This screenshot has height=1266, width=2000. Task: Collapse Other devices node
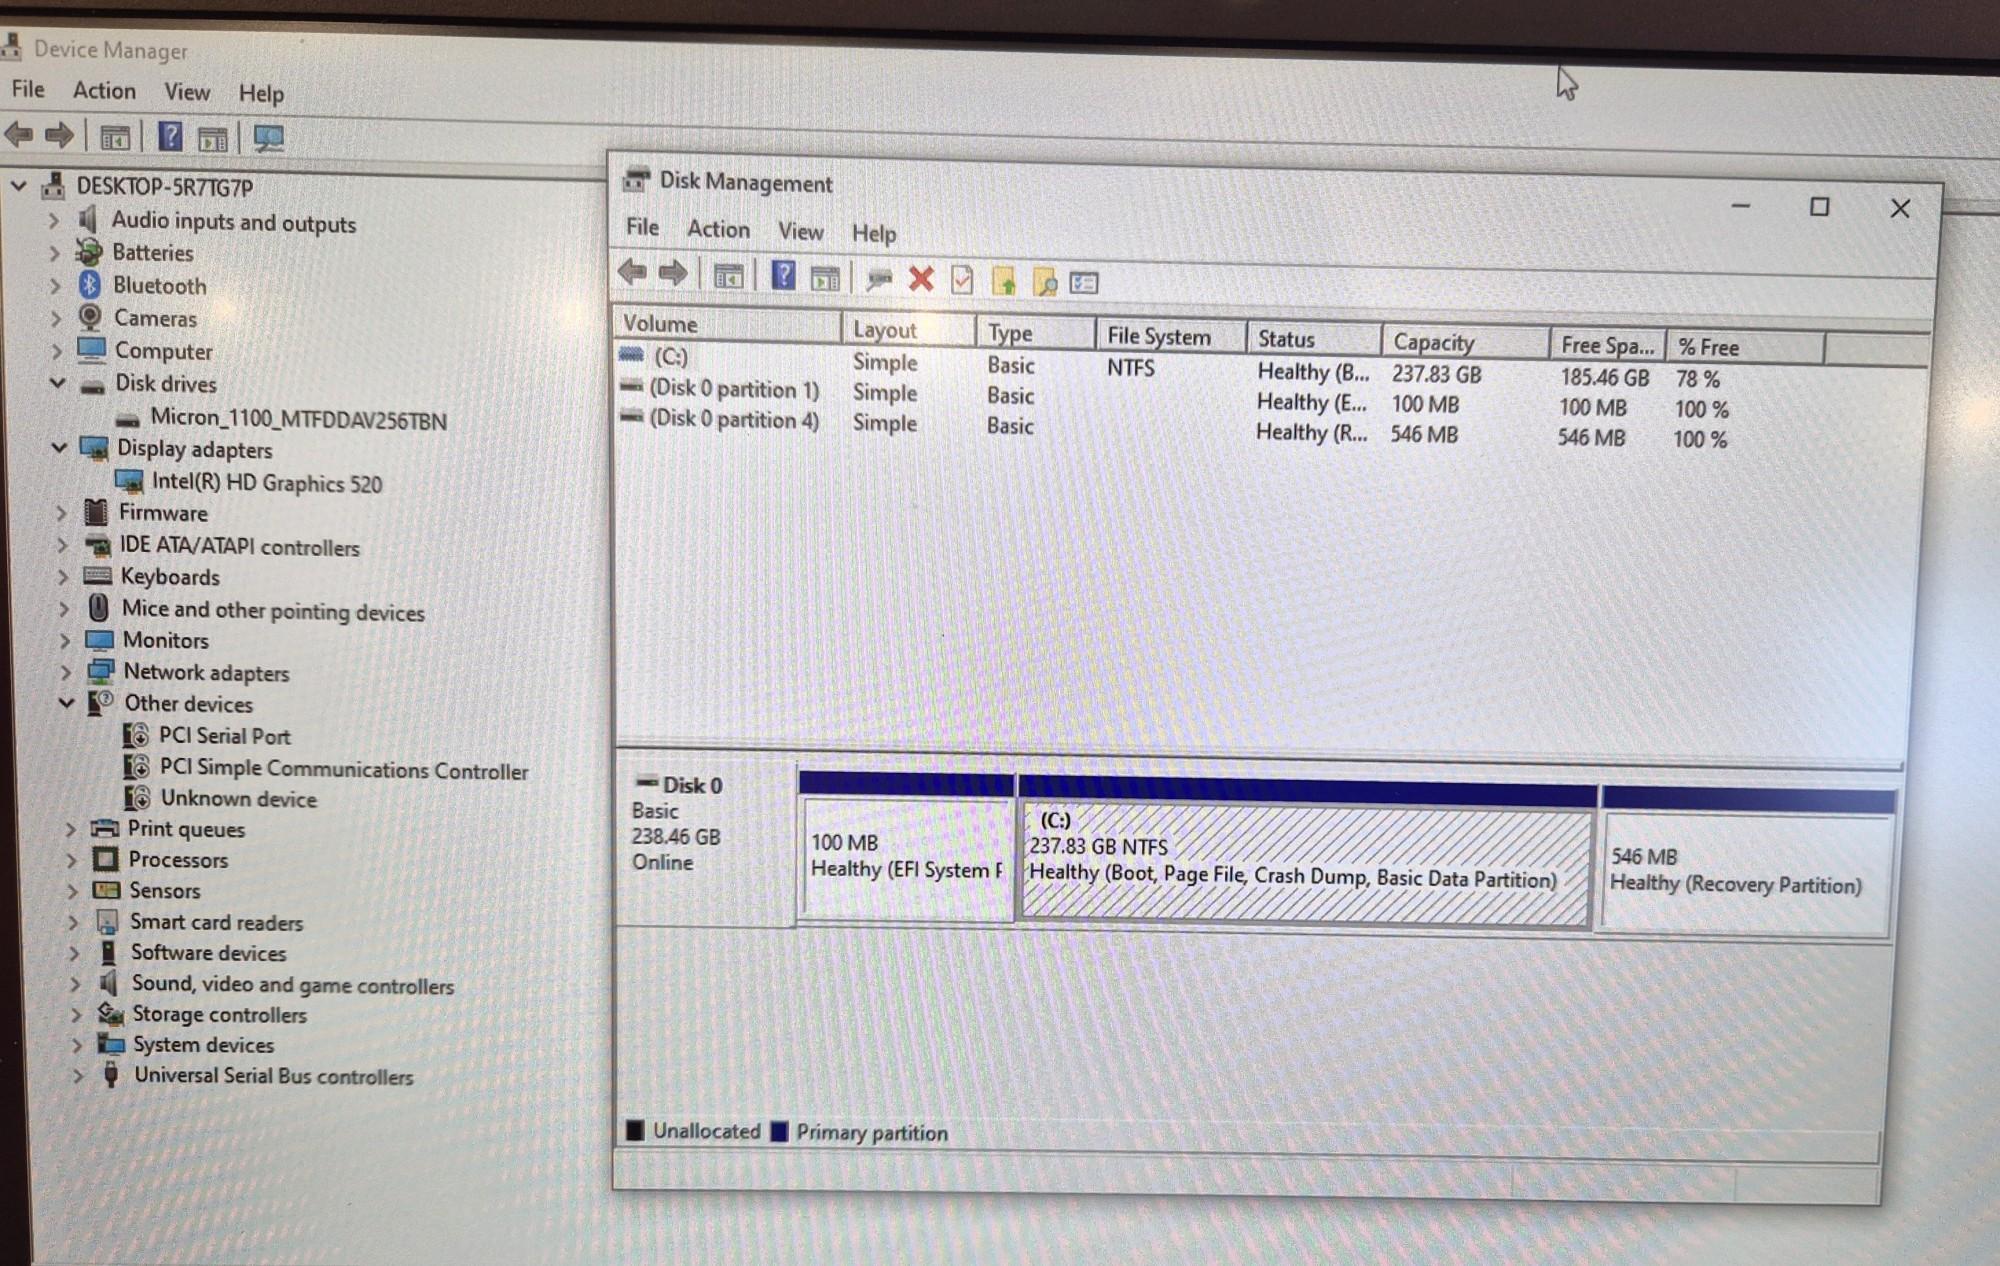pos(66,702)
